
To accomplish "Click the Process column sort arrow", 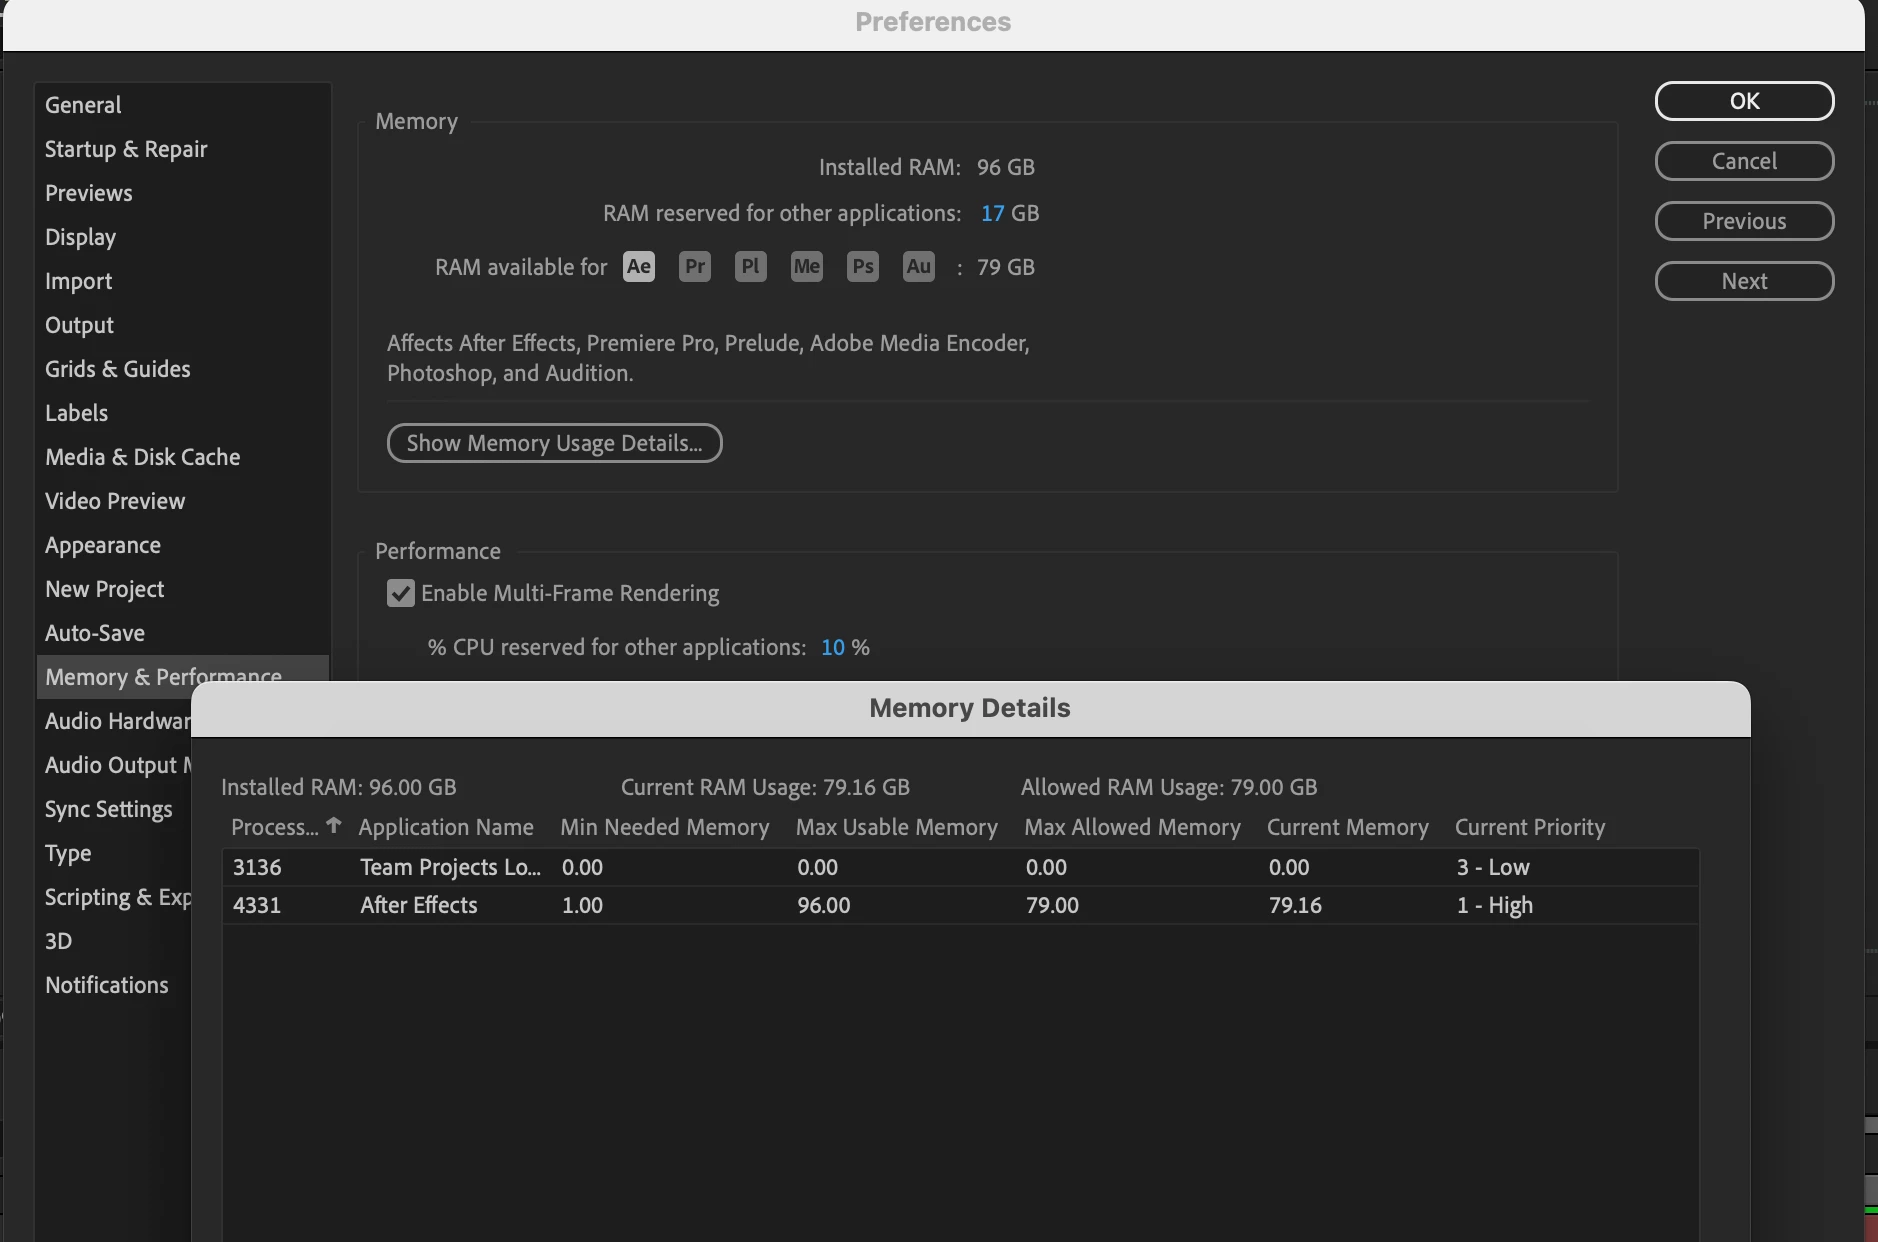I will [x=334, y=825].
